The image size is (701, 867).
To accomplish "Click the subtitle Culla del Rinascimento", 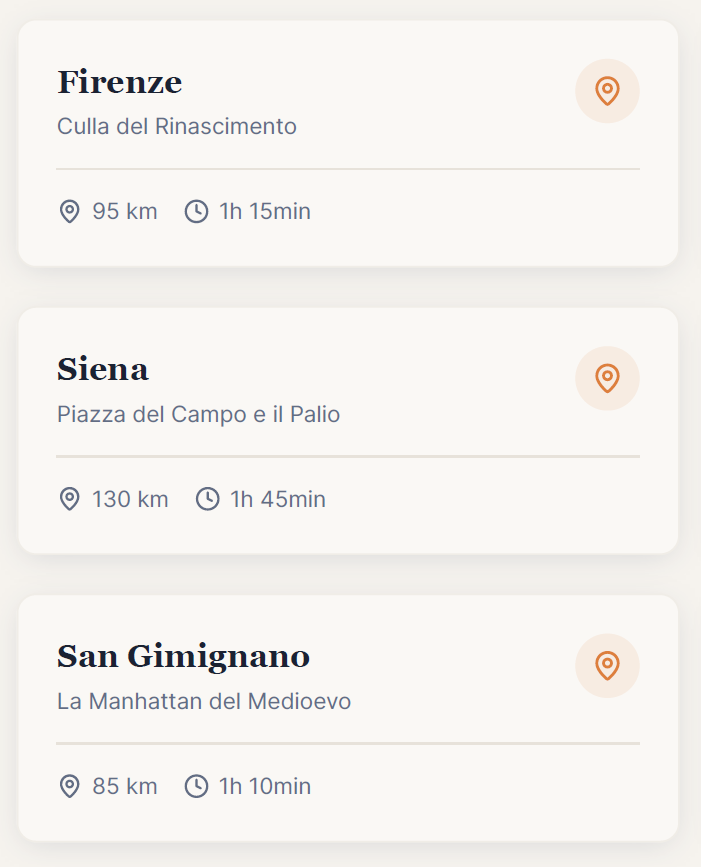I will coord(177,127).
